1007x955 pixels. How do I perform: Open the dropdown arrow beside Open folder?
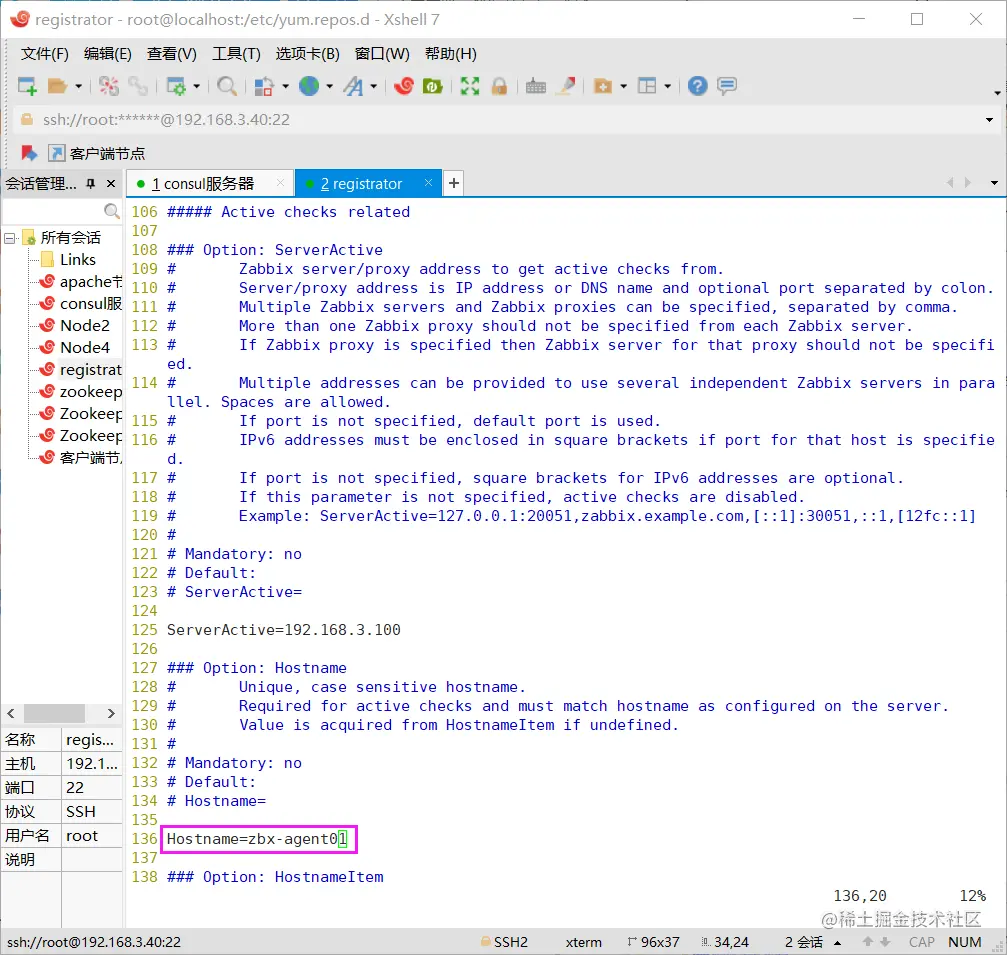pyautogui.click(x=78, y=86)
